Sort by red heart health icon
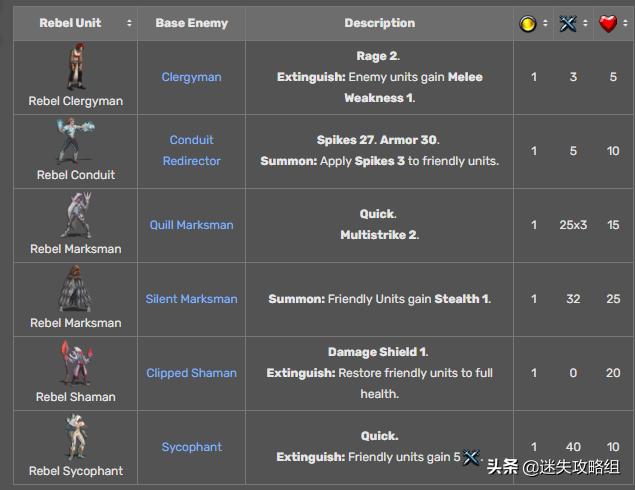Screen dimensions: 635x490 tap(608, 23)
